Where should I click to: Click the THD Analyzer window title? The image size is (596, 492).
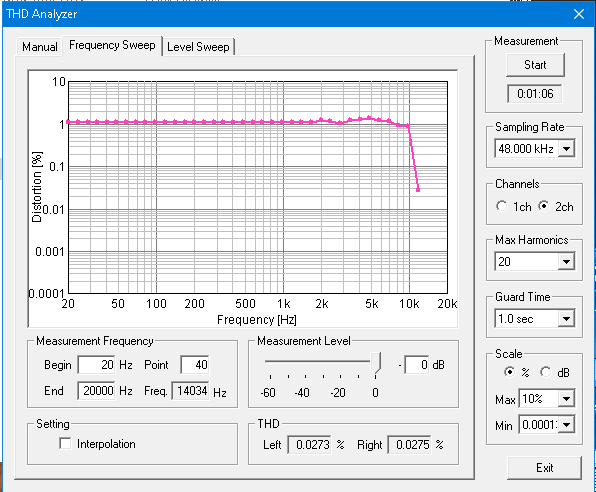pos(42,14)
